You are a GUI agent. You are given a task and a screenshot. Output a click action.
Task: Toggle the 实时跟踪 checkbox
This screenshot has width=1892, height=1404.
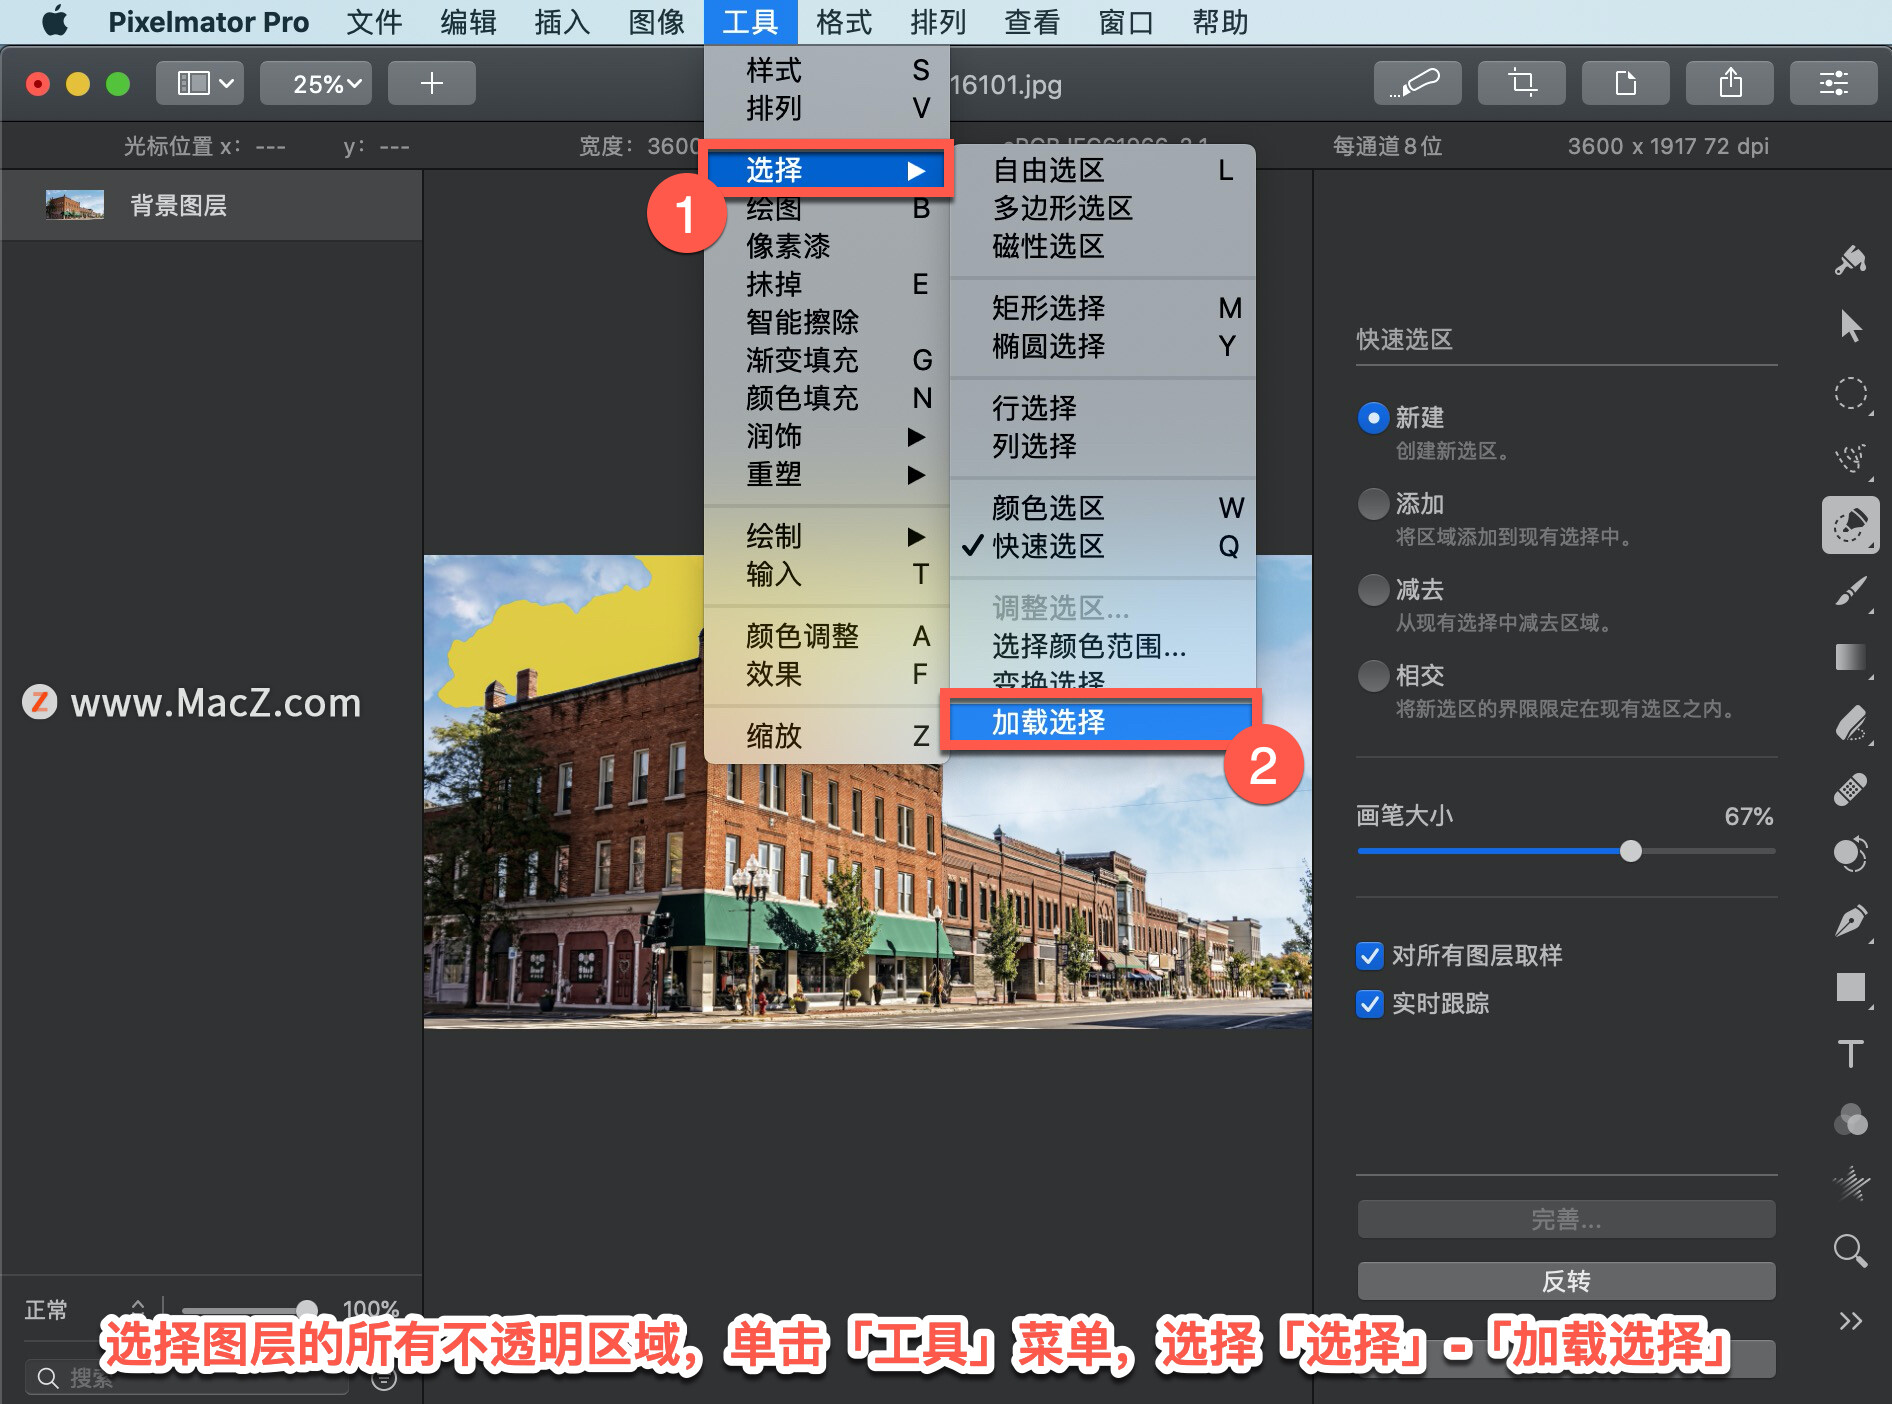click(1370, 1004)
